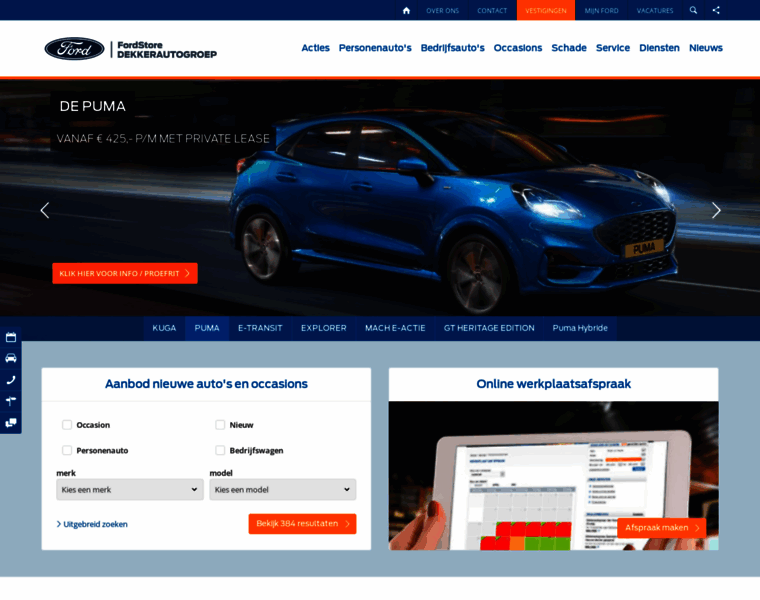Viewport: 760px width, 600px height.
Task: Click the FordStore Dekkerautogroep logo text
Action: (x=167, y=49)
